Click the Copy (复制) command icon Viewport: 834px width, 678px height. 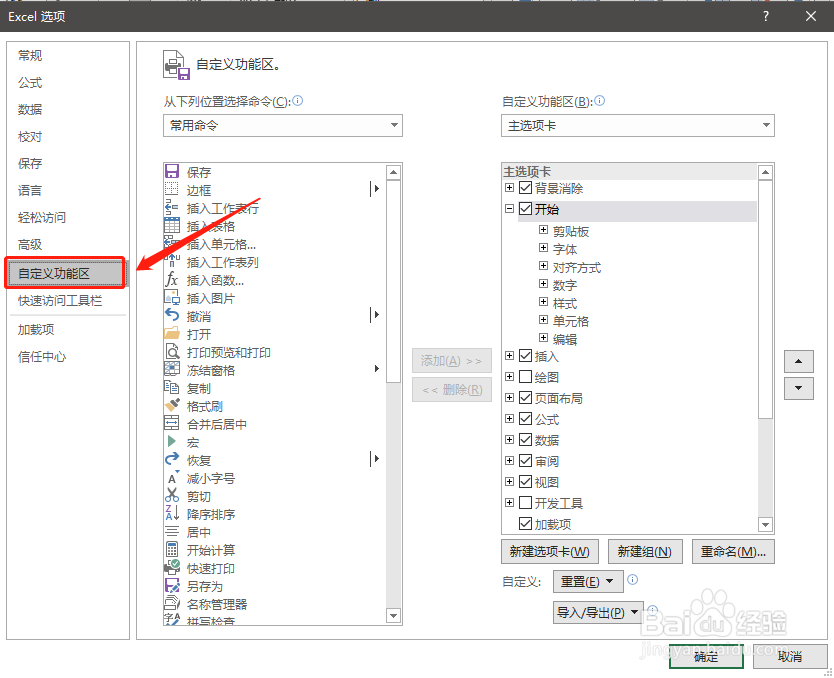[x=172, y=387]
